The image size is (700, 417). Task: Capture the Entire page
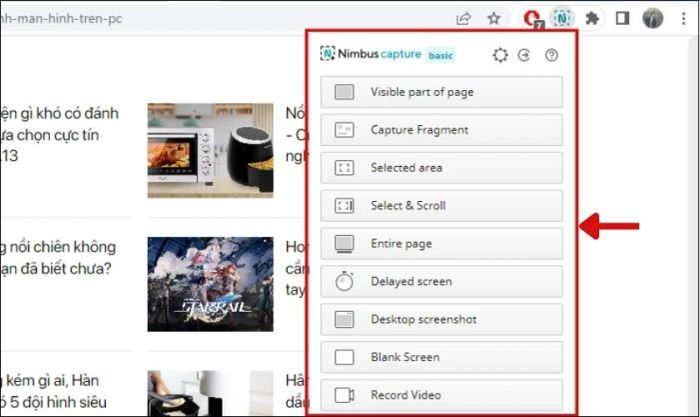coord(442,244)
